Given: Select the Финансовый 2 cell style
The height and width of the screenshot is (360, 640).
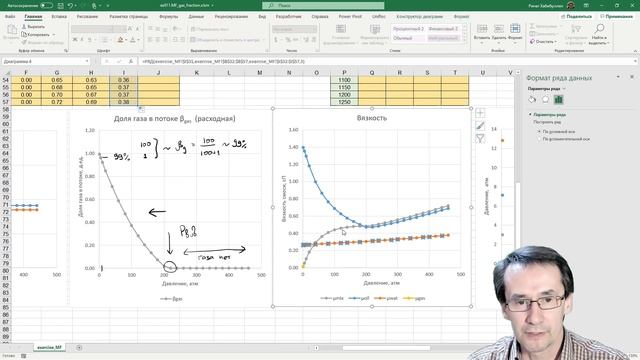Looking at the screenshot, I should point(443,29).
